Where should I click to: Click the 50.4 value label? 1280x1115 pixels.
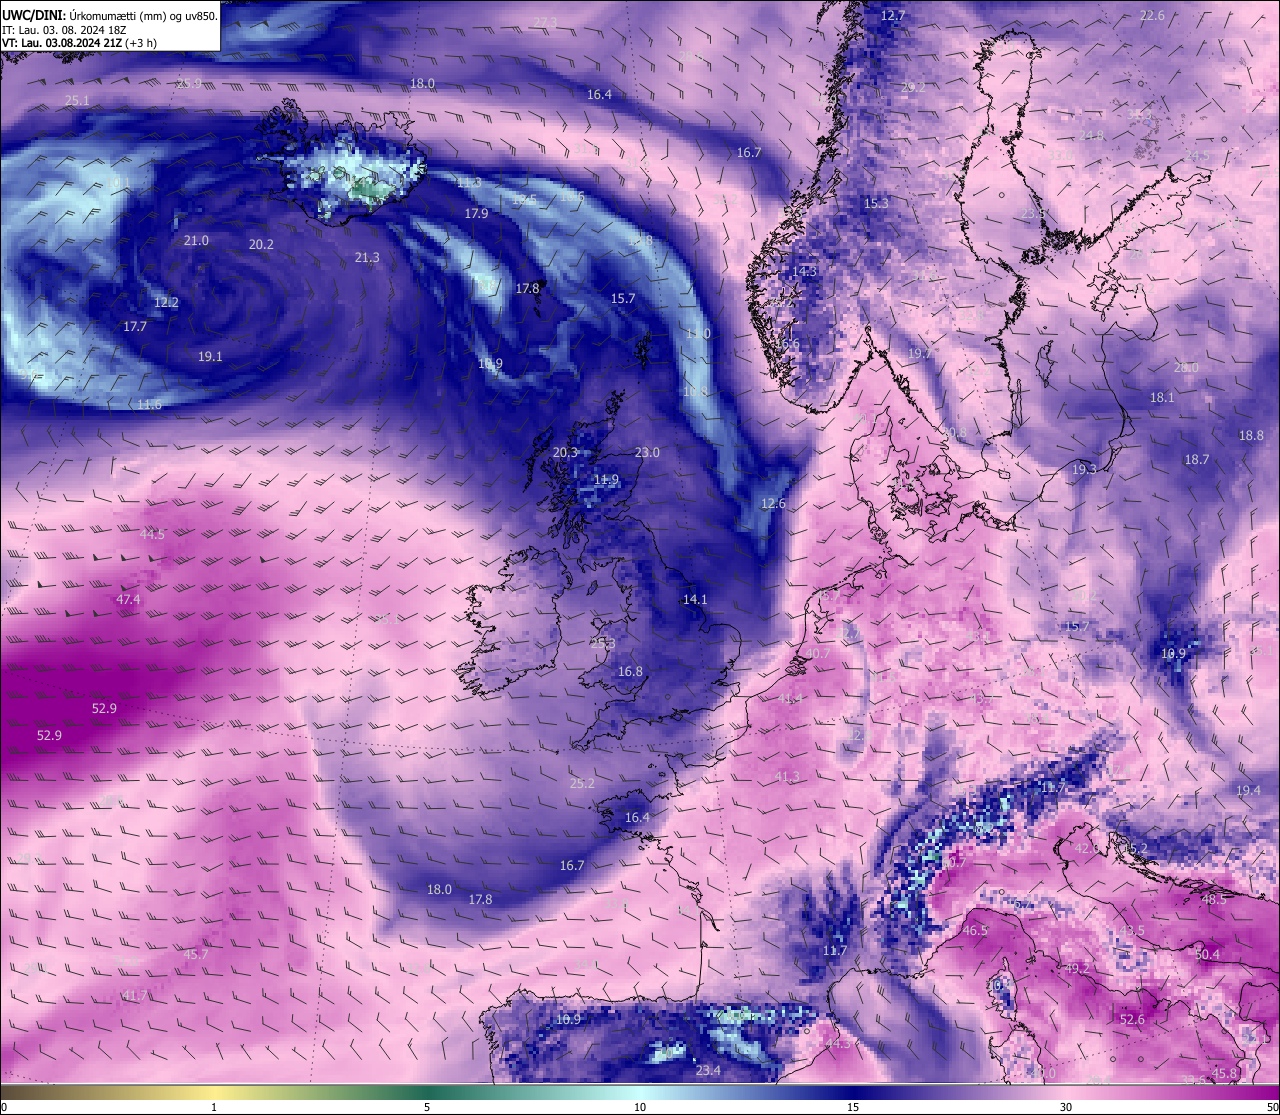tap(1207, 955)
